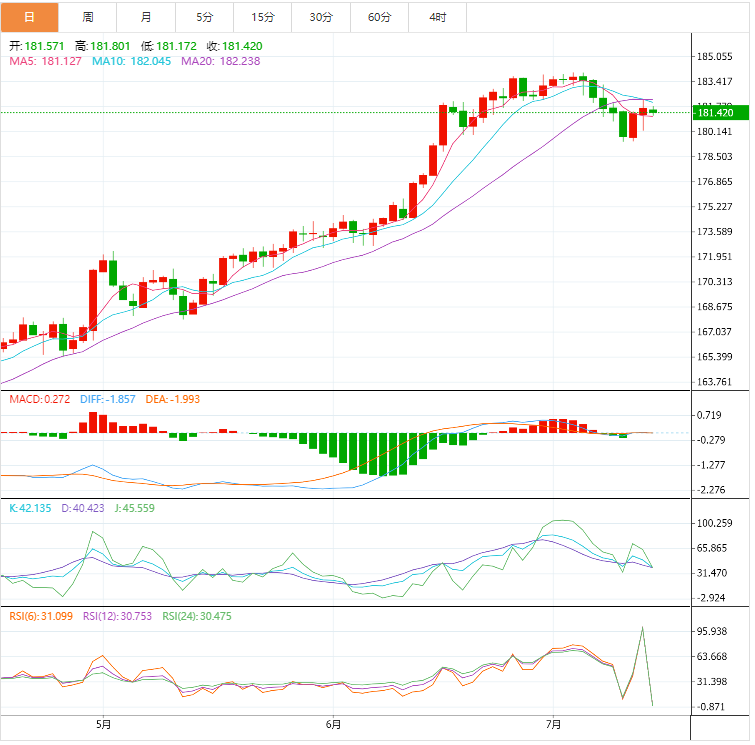The width and height of the screenshot is (755, 745).
Task: Click the MACD:0.272 indicator label
Action: 39,399
